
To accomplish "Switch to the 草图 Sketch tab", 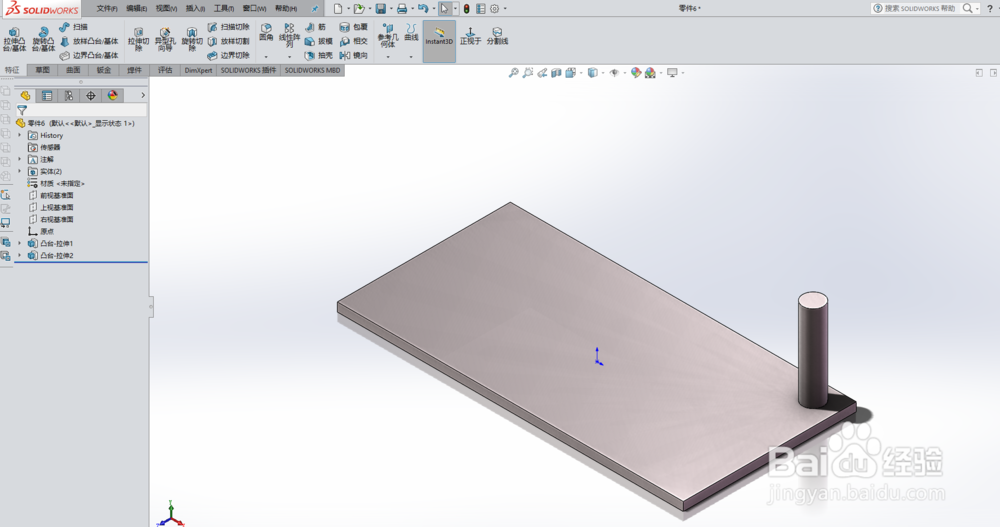I will point(43,70).
